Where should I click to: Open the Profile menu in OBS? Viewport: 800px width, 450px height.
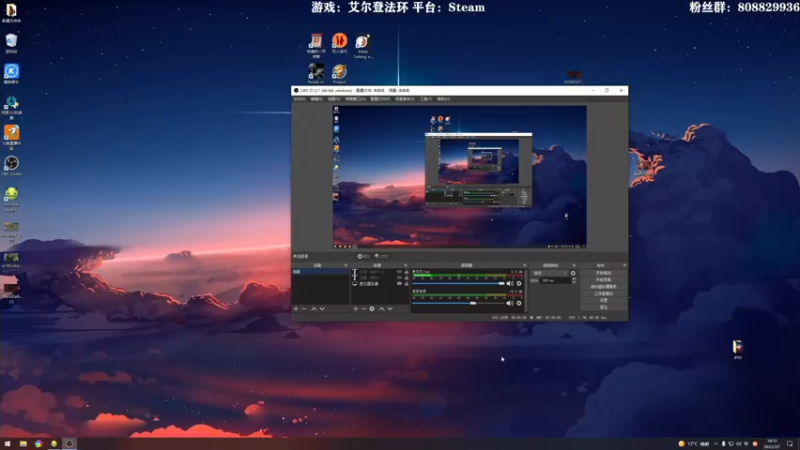click(x=380, y=99)
